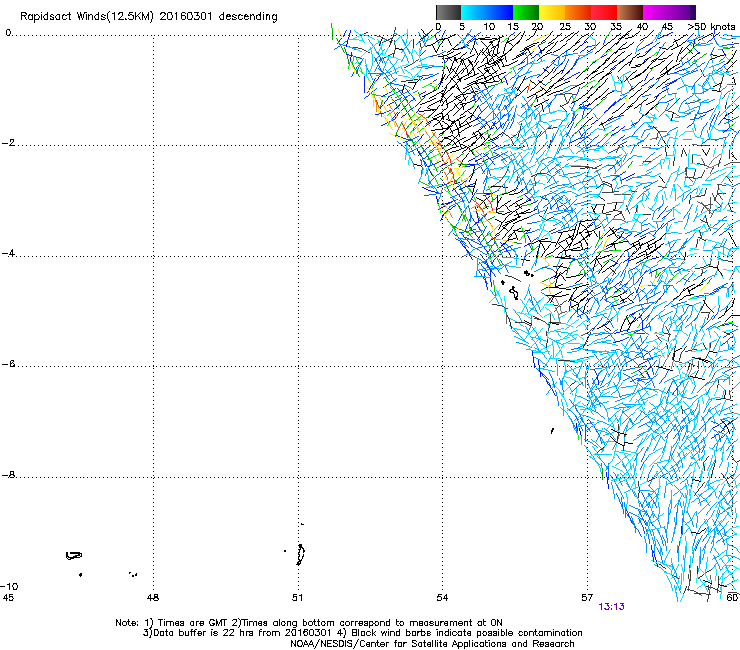Click the '-2' latitude axis label

click(x=8, y=143)
